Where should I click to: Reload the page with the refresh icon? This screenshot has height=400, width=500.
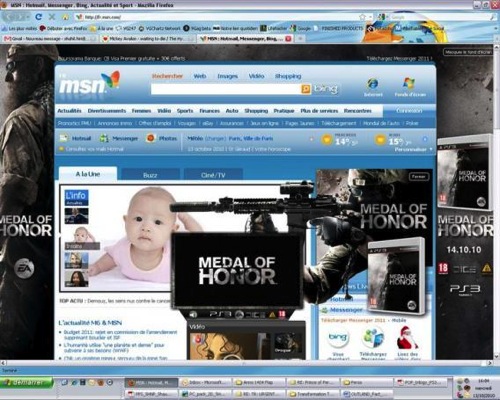[x=39, y=17]
